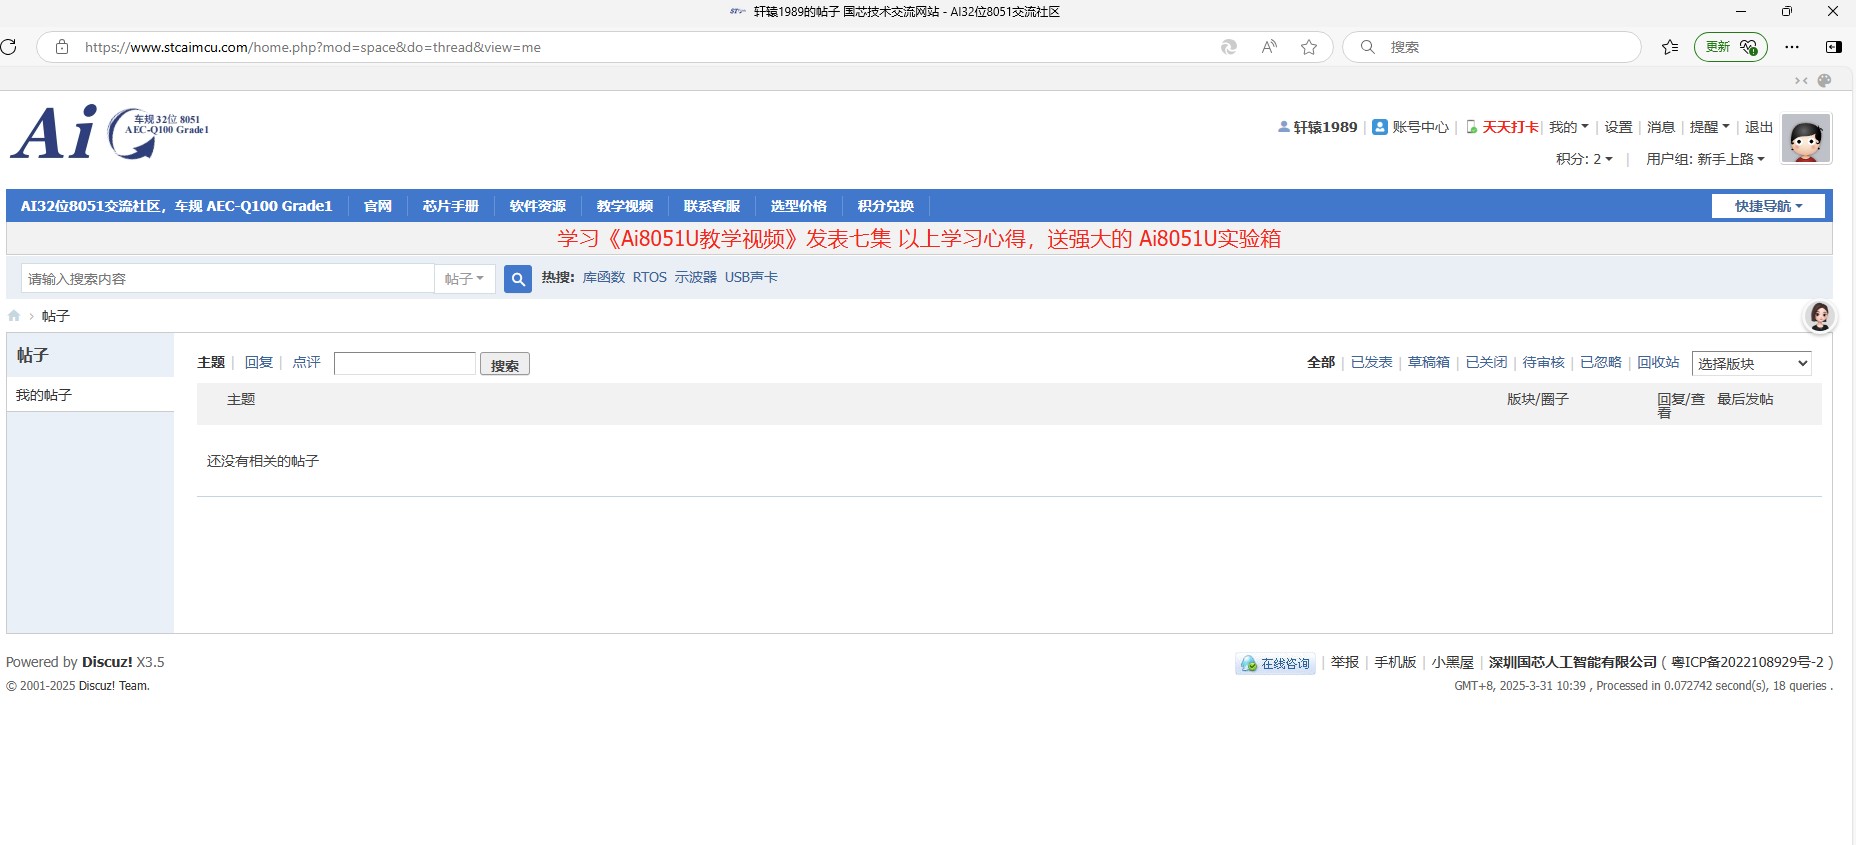This screenshot has height=845, width=1856.
Task: Click hot search 示波器
Action: [696, 277]
